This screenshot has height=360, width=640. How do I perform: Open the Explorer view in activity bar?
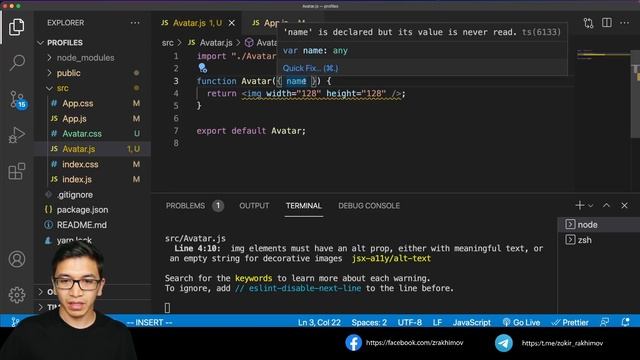click(x=16, y=27)
